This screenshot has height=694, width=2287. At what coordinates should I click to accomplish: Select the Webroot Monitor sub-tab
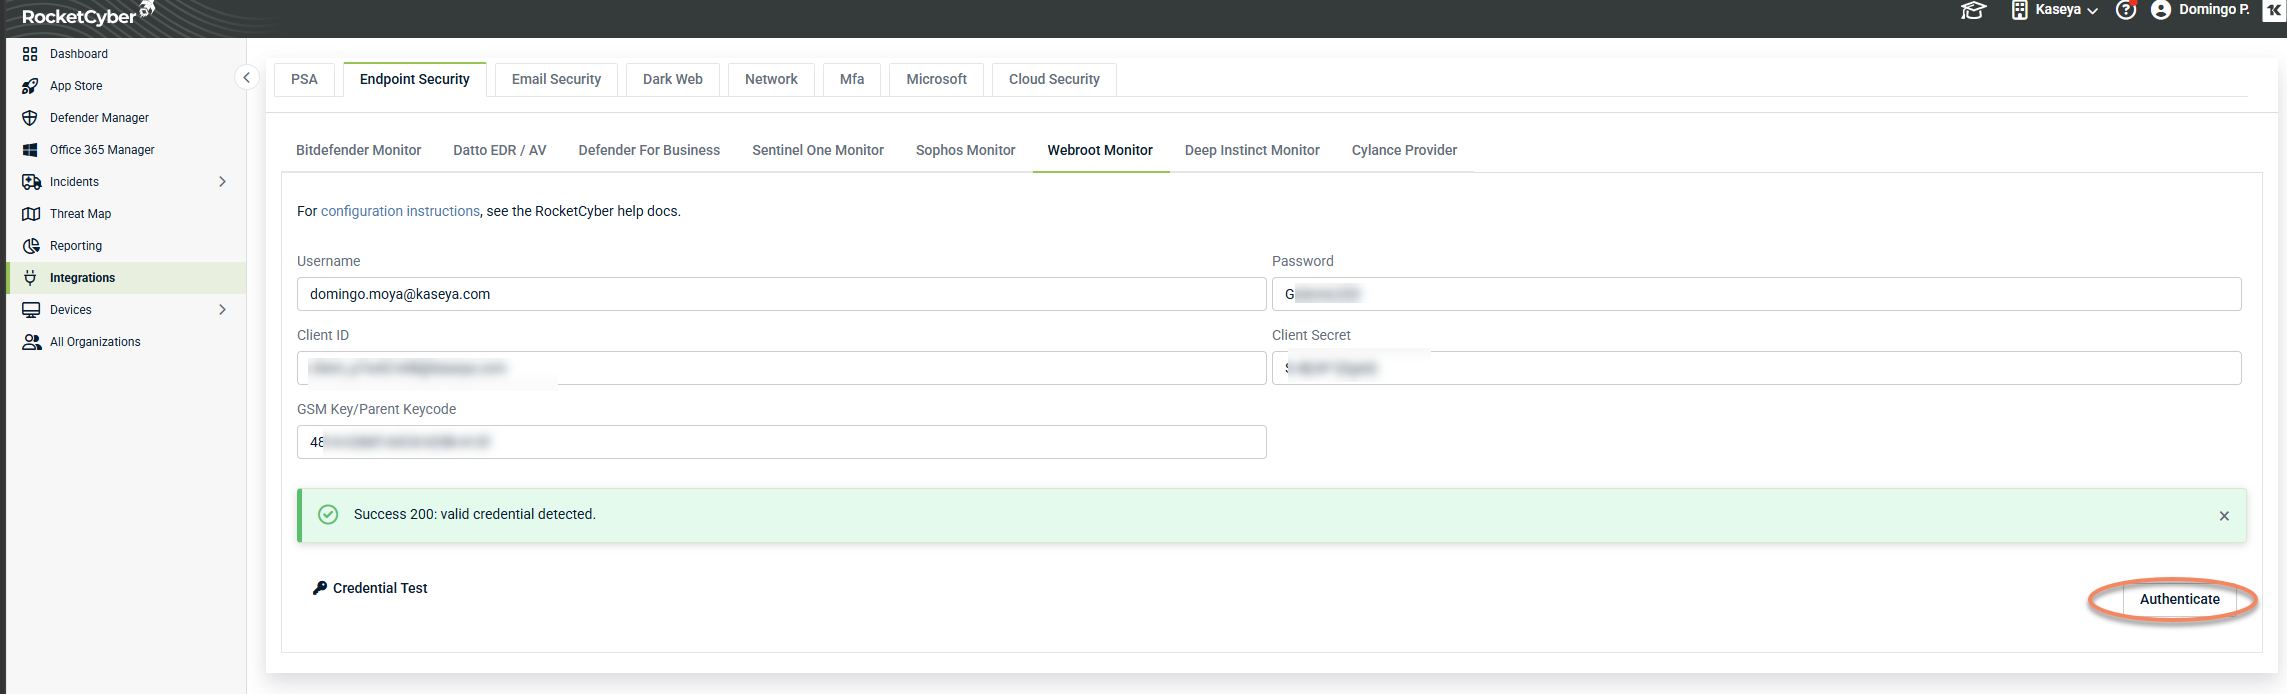coord(1100,150)
